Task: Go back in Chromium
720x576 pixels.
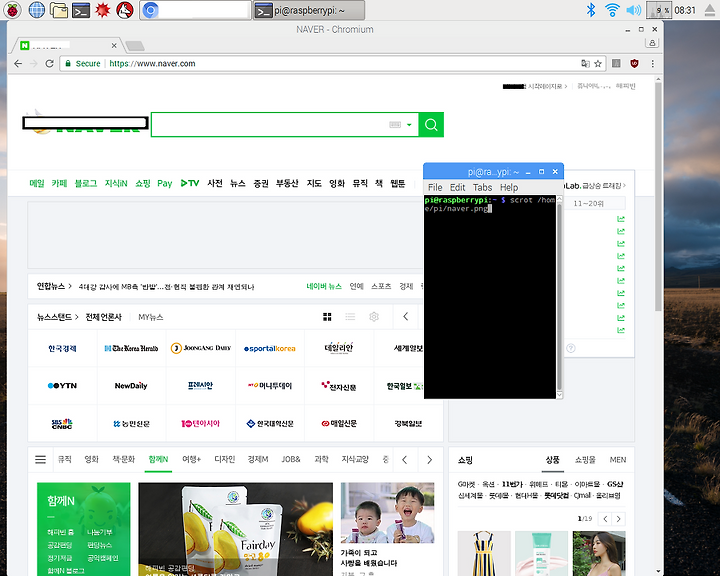Action: pyautogui.click(x=18, y=63)
